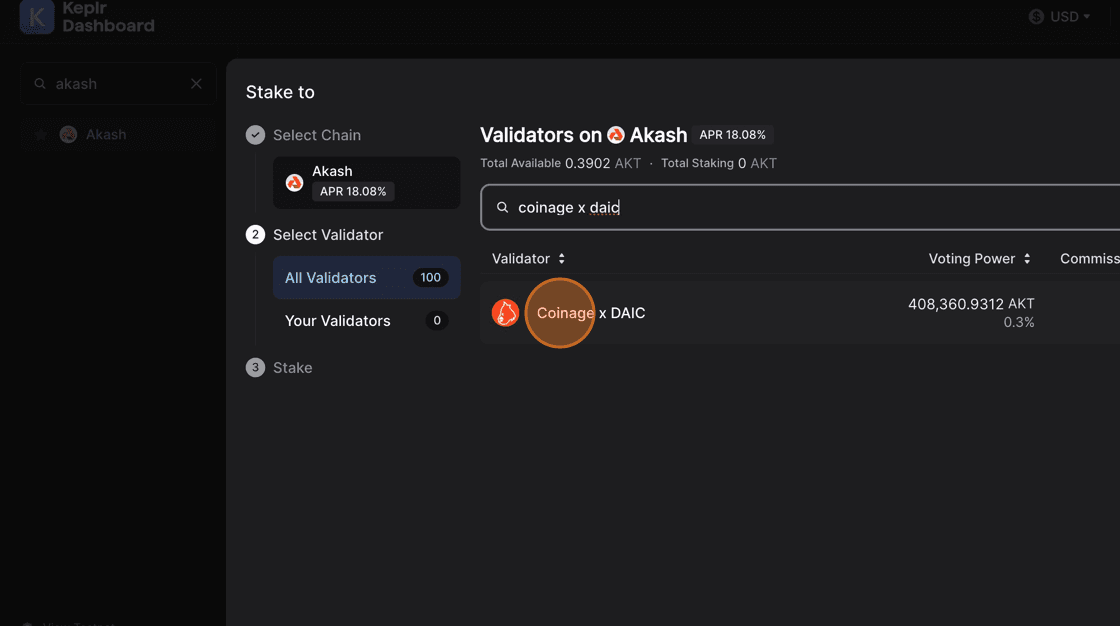Click the Coinage x DAIC validator logo
Viewport: 1120px width, 626px height.
(505, 313)
